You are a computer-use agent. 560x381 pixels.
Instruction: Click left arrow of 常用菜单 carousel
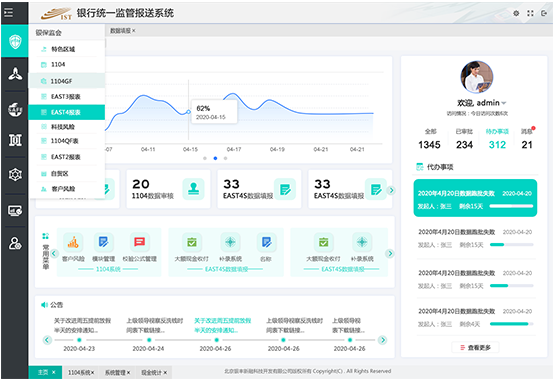(x=54, y=254)
